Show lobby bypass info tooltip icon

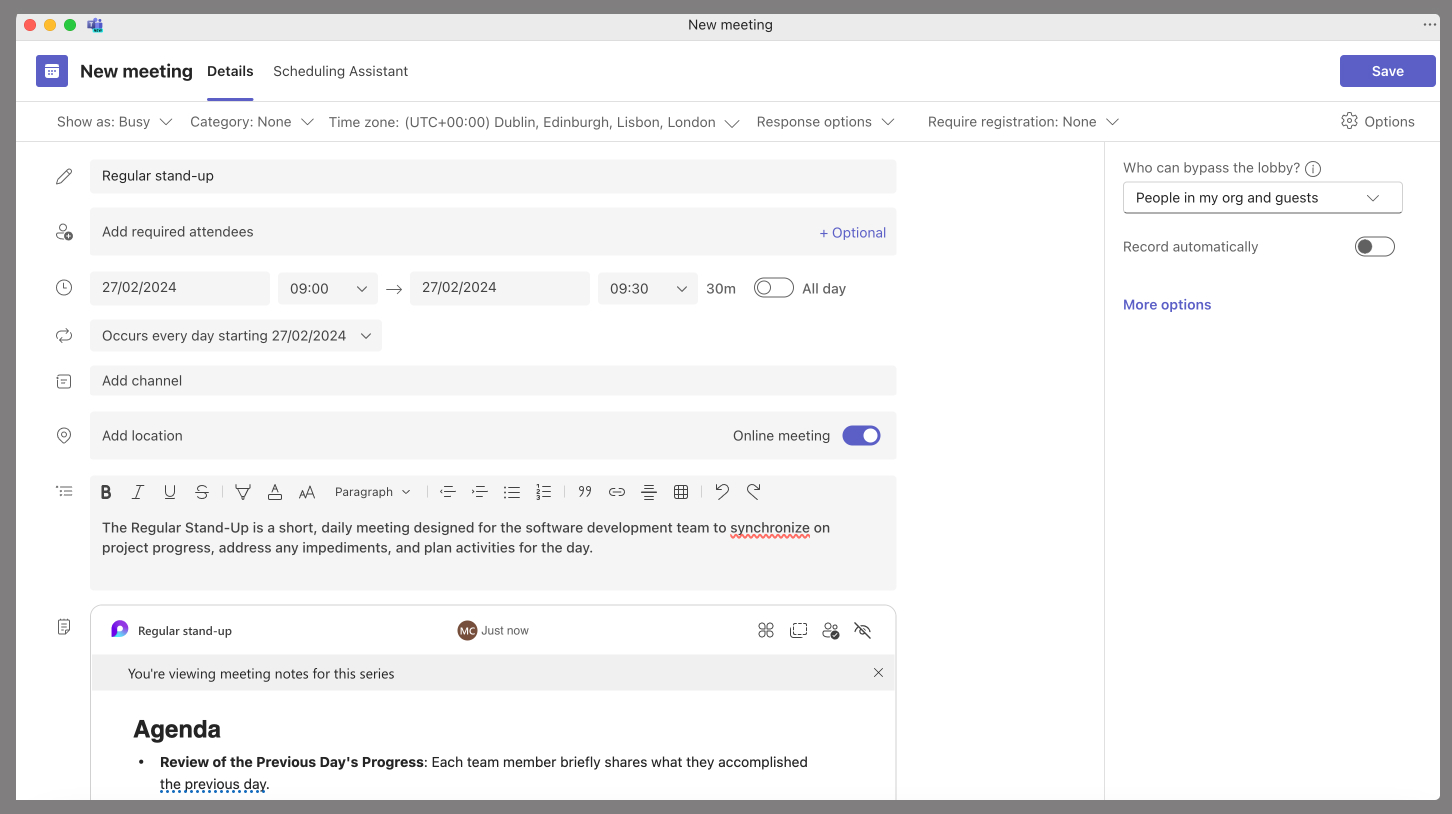1314,169
